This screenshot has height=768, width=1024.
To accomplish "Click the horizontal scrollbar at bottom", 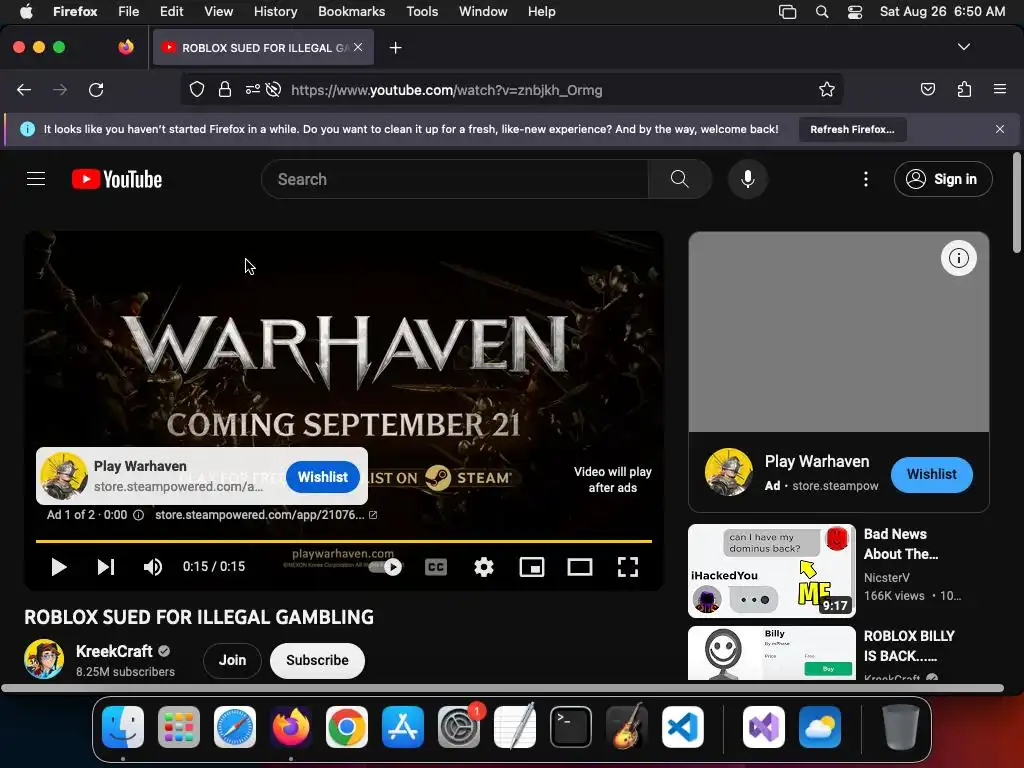I will coord(502,688).
